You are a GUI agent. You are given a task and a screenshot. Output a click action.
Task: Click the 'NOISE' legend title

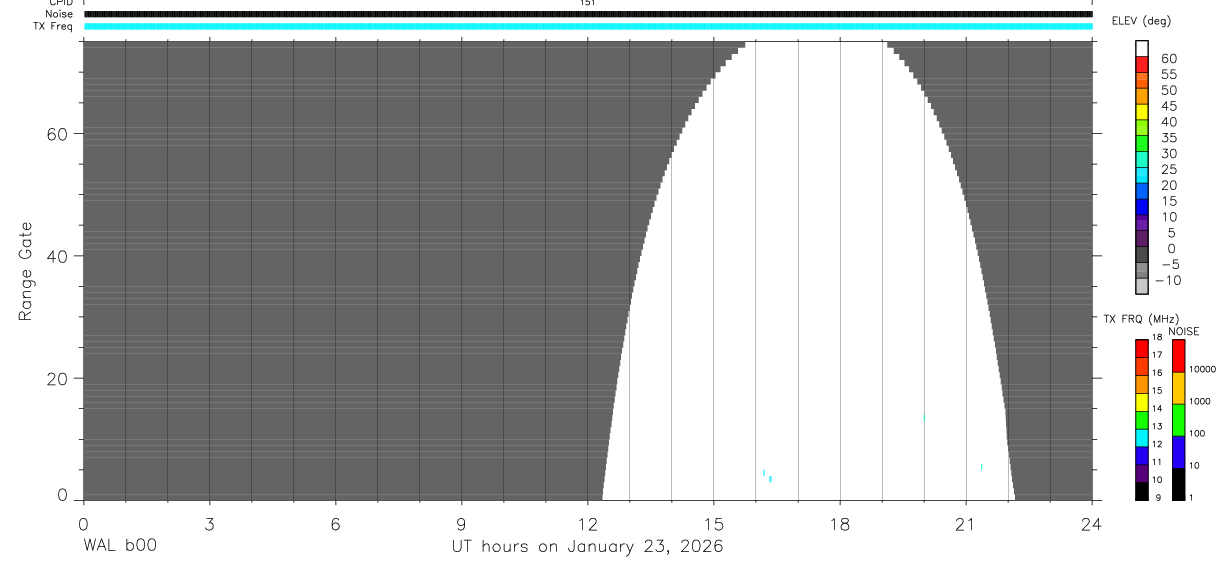point(1184,331)
